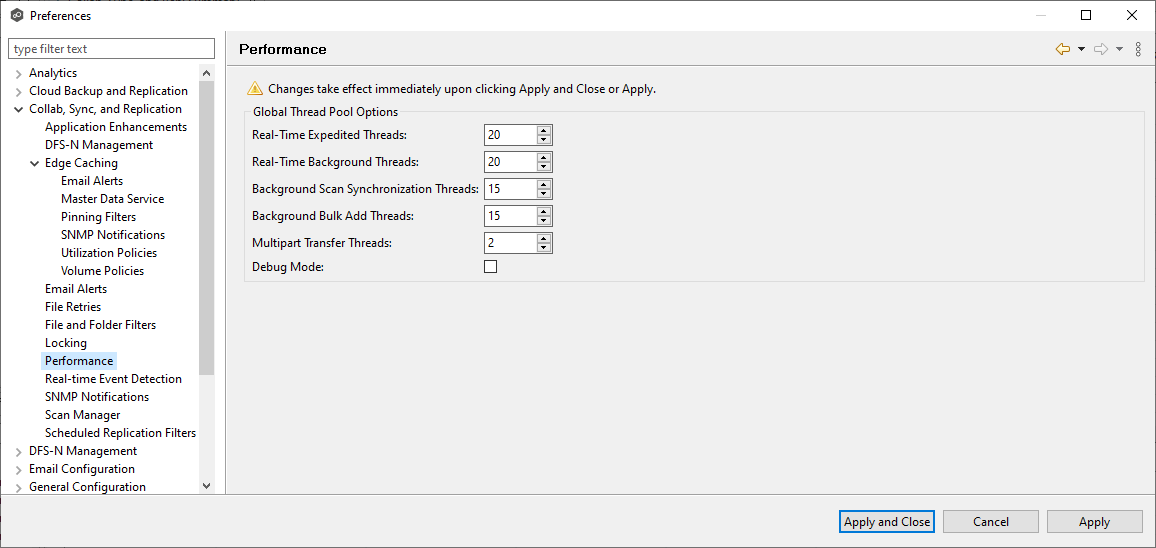Open the back history dropdown arrow
The height and width of the screenshot is (548, 1156).
(1081, 49)
